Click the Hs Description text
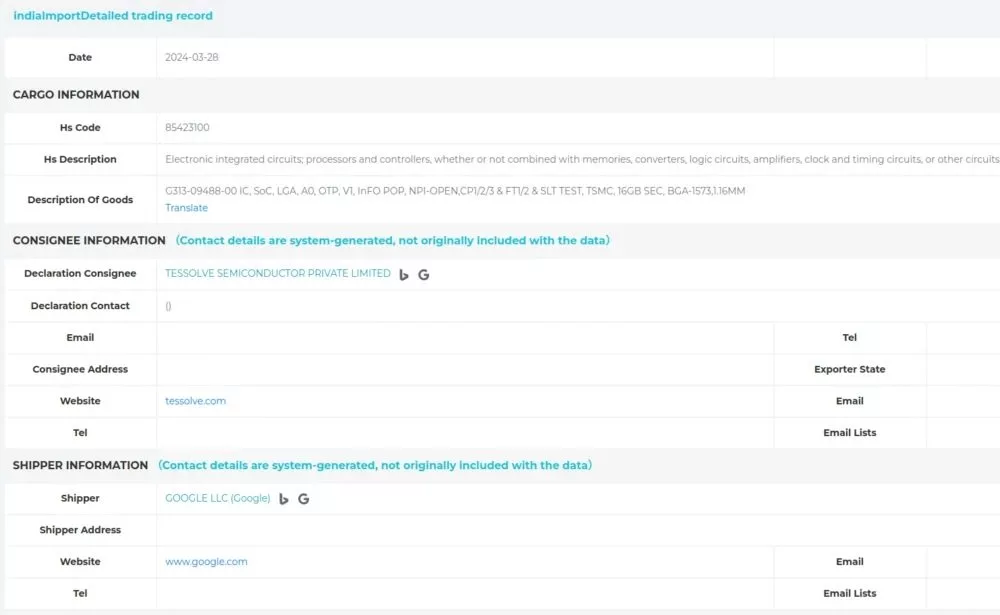1000x615 pixels. pos(581,160)
